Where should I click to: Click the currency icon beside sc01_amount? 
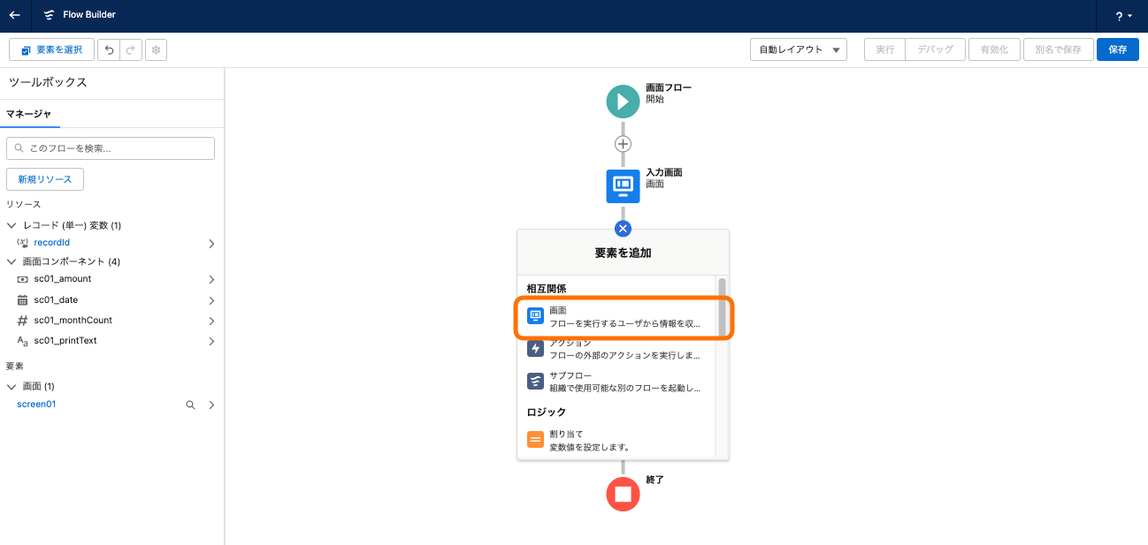(x=22, y=279)
